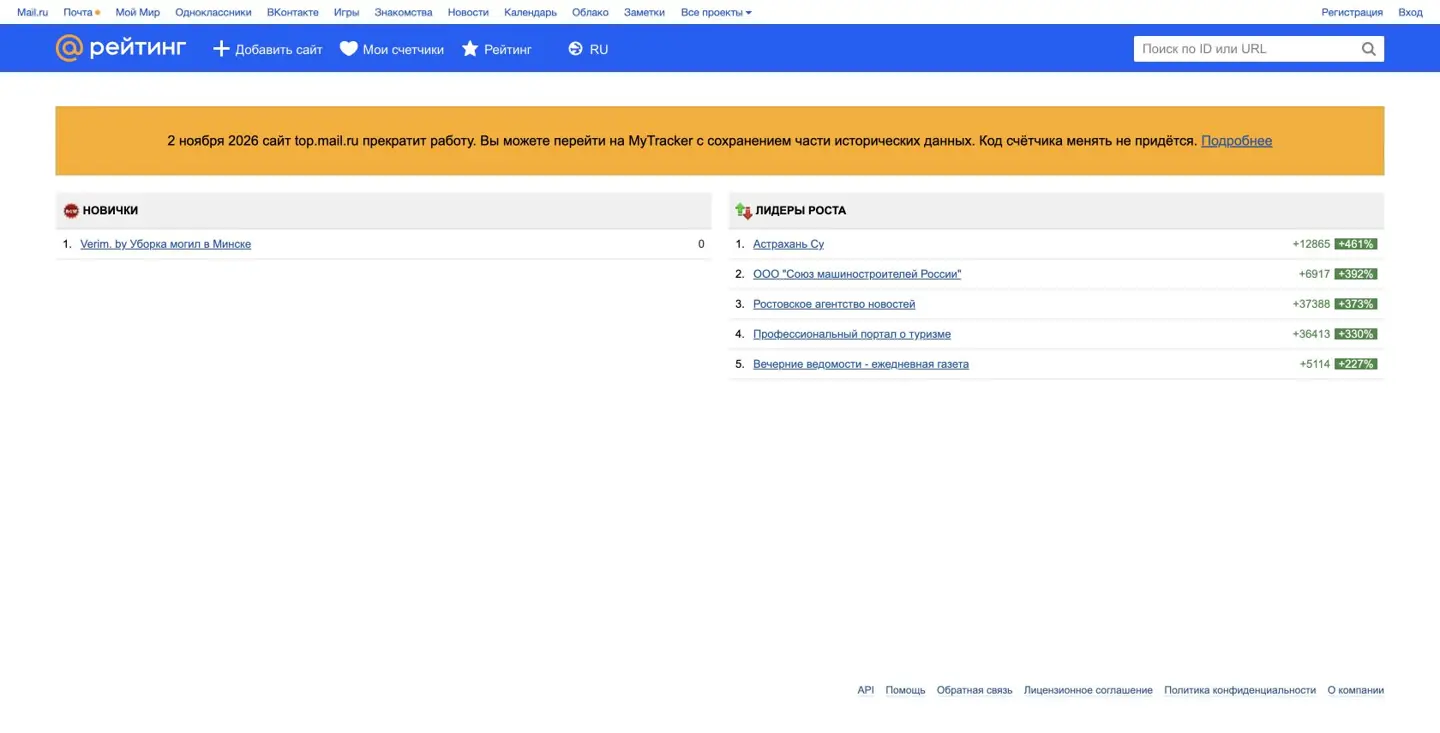Click the globe arrow icon next to RU

[575, 49]
